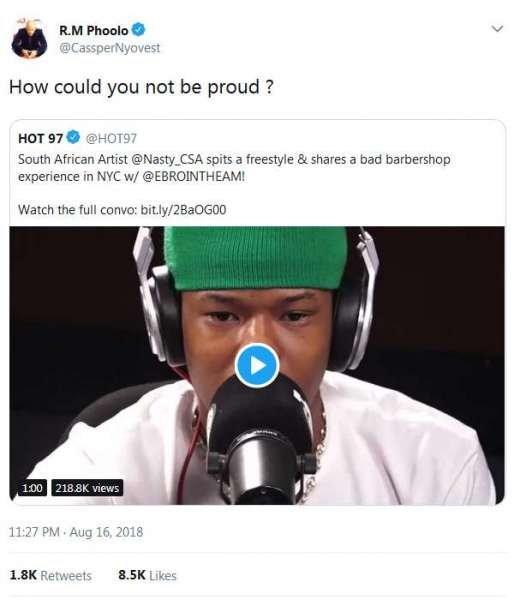View the 8.5K Likes list
514x600 pixels.
pyautogui.click(x=147, y=576)
